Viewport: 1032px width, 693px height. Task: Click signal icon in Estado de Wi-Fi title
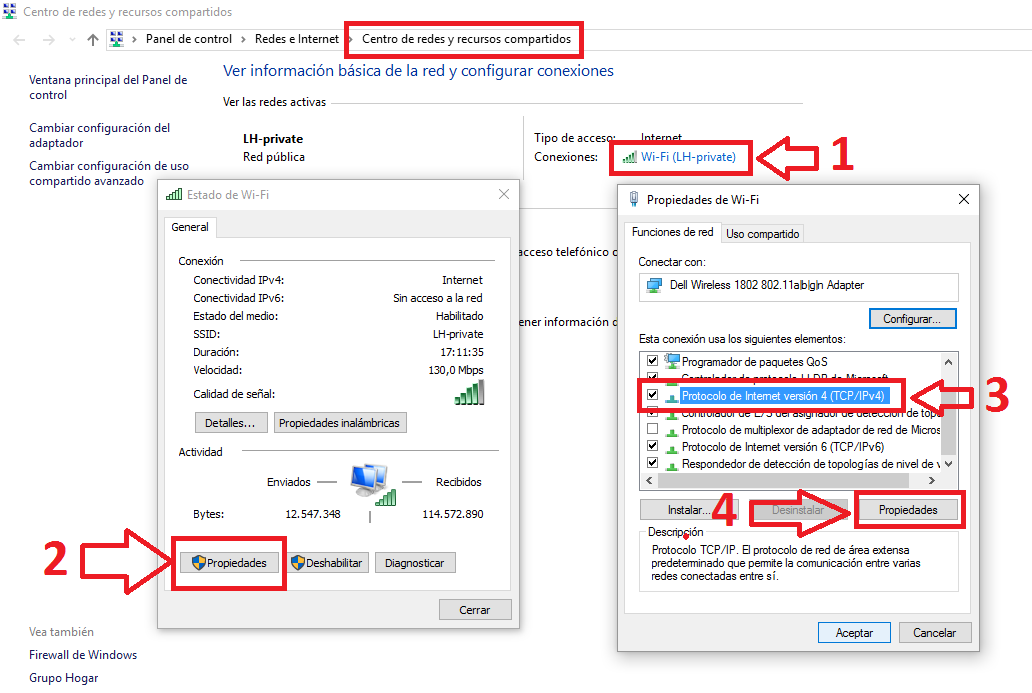(174, 194)
